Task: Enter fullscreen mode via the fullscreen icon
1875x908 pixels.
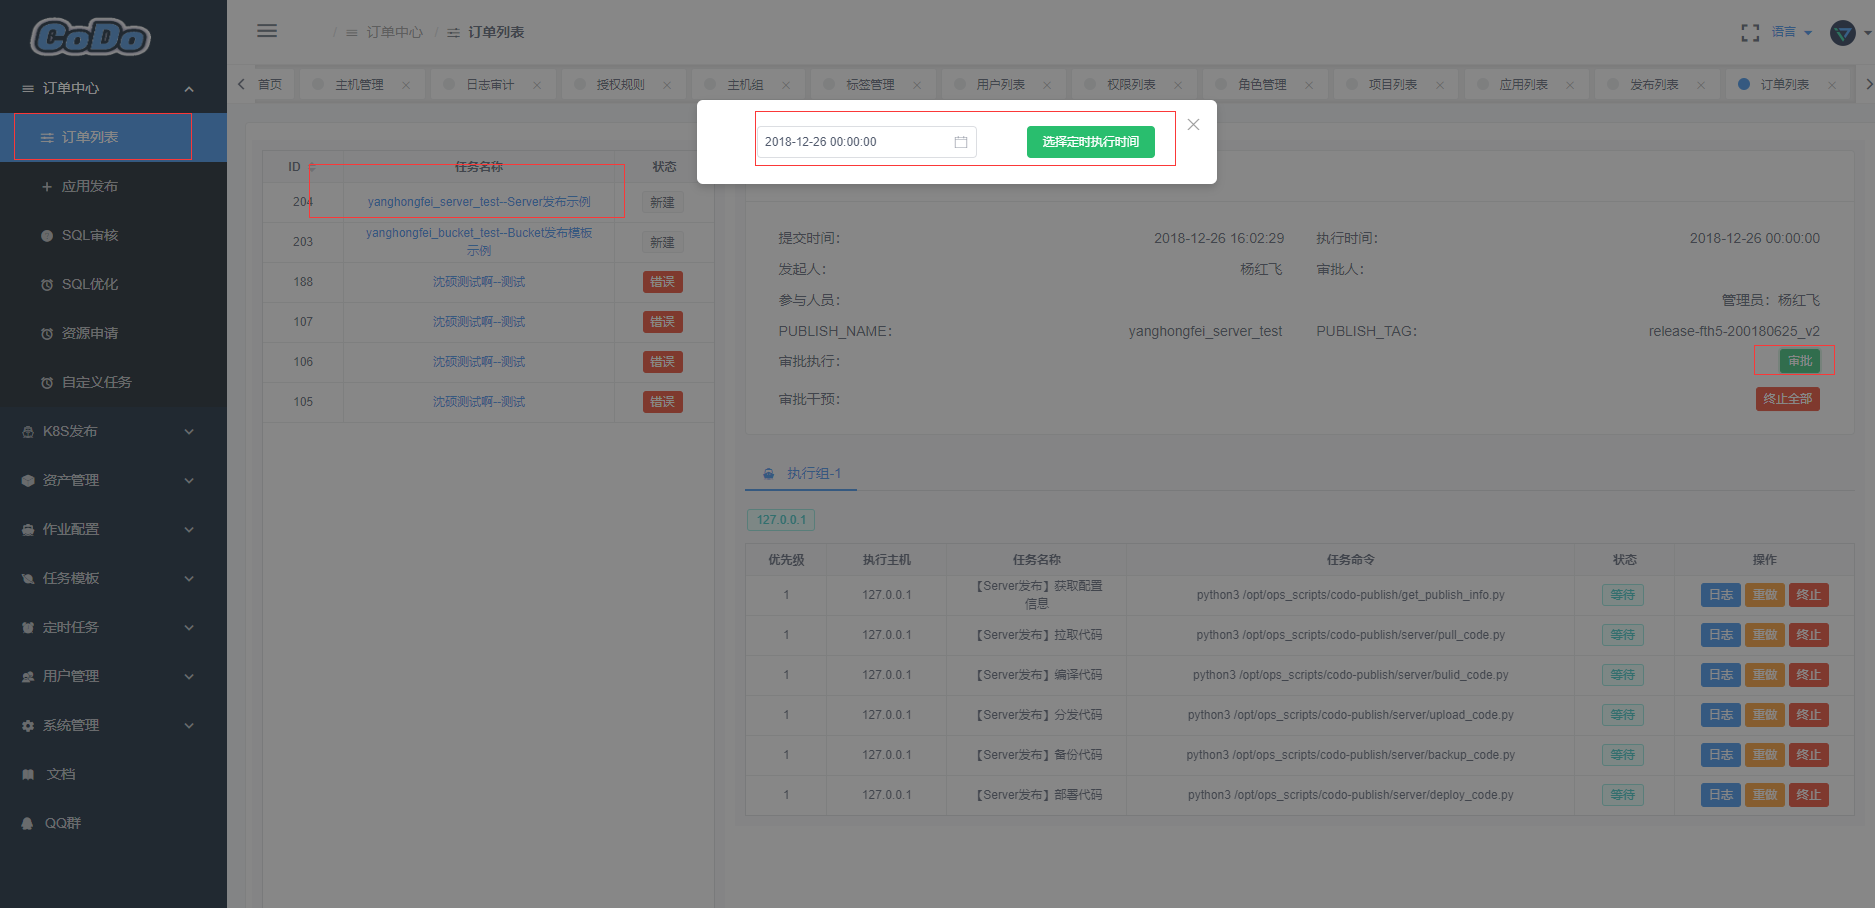Action: pyautogui.click(x=1750, y=33)
